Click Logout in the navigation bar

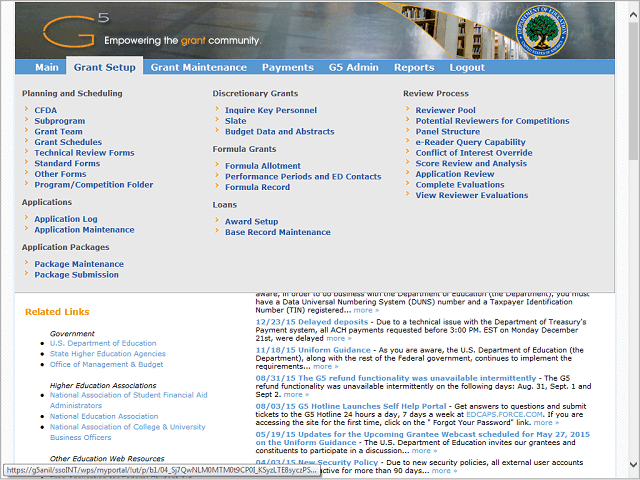[x=467, y=67]
